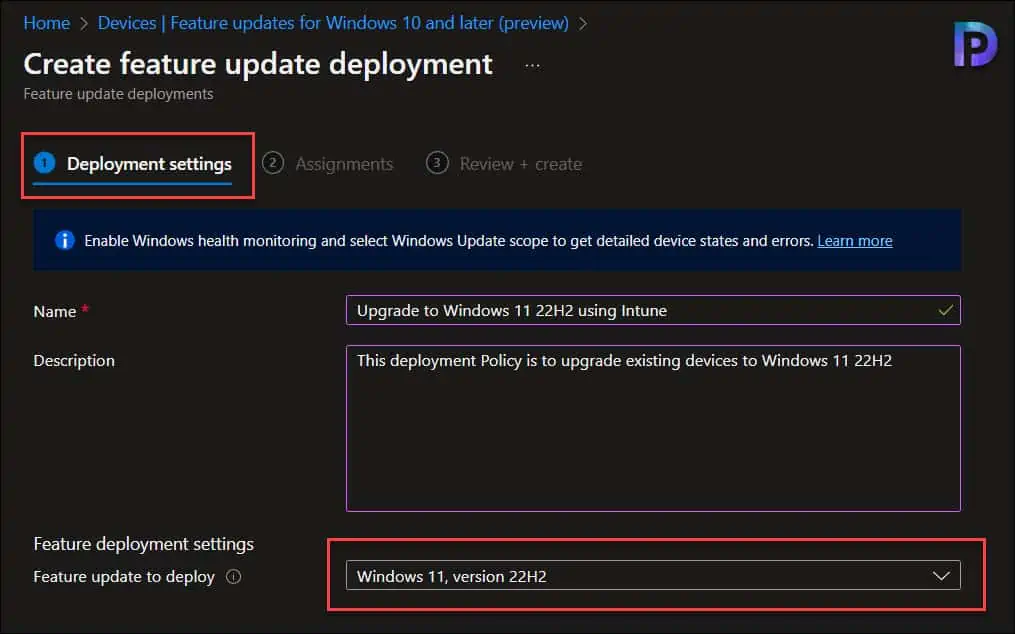
Task: Click the chevron arrow of the Windows 11 dropdown
Action: [x=941, y=576]
